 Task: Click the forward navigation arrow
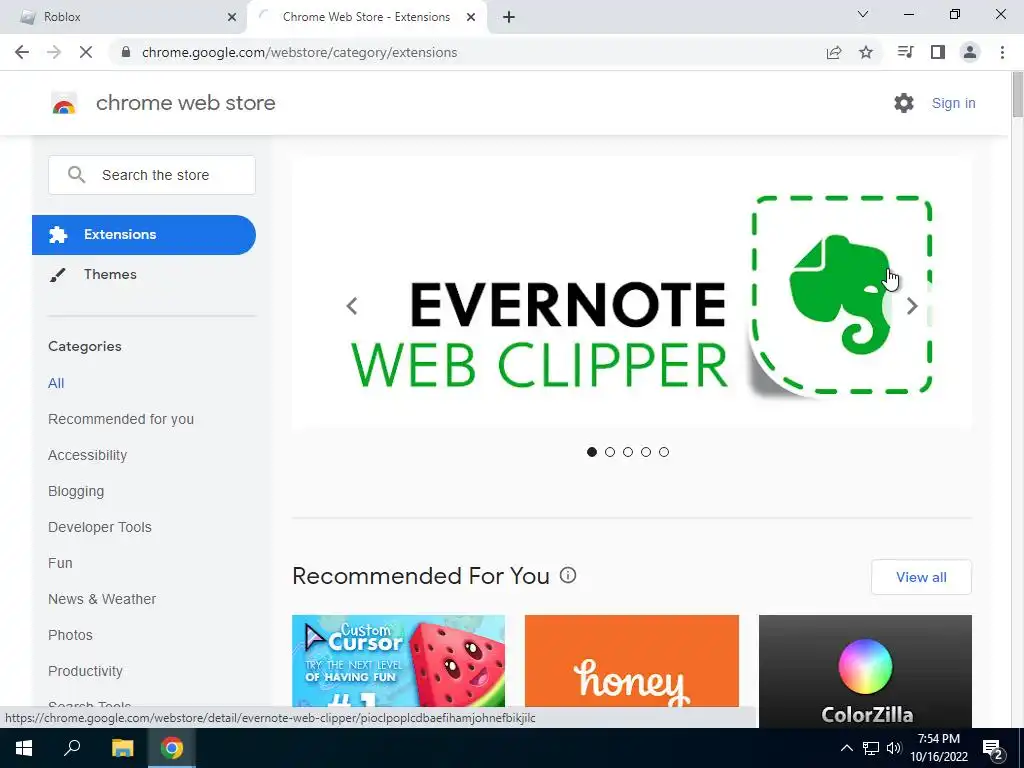point(54,52)
